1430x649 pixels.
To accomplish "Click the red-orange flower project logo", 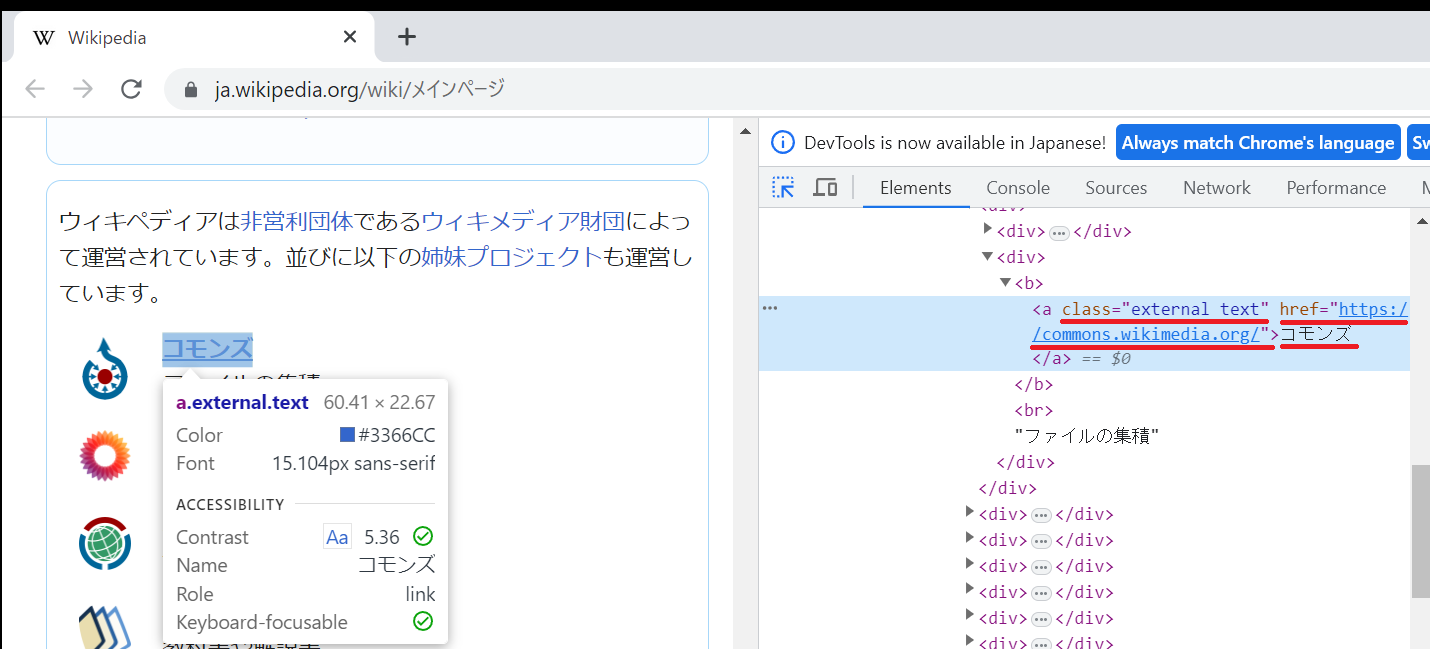I will coord(105,456).
